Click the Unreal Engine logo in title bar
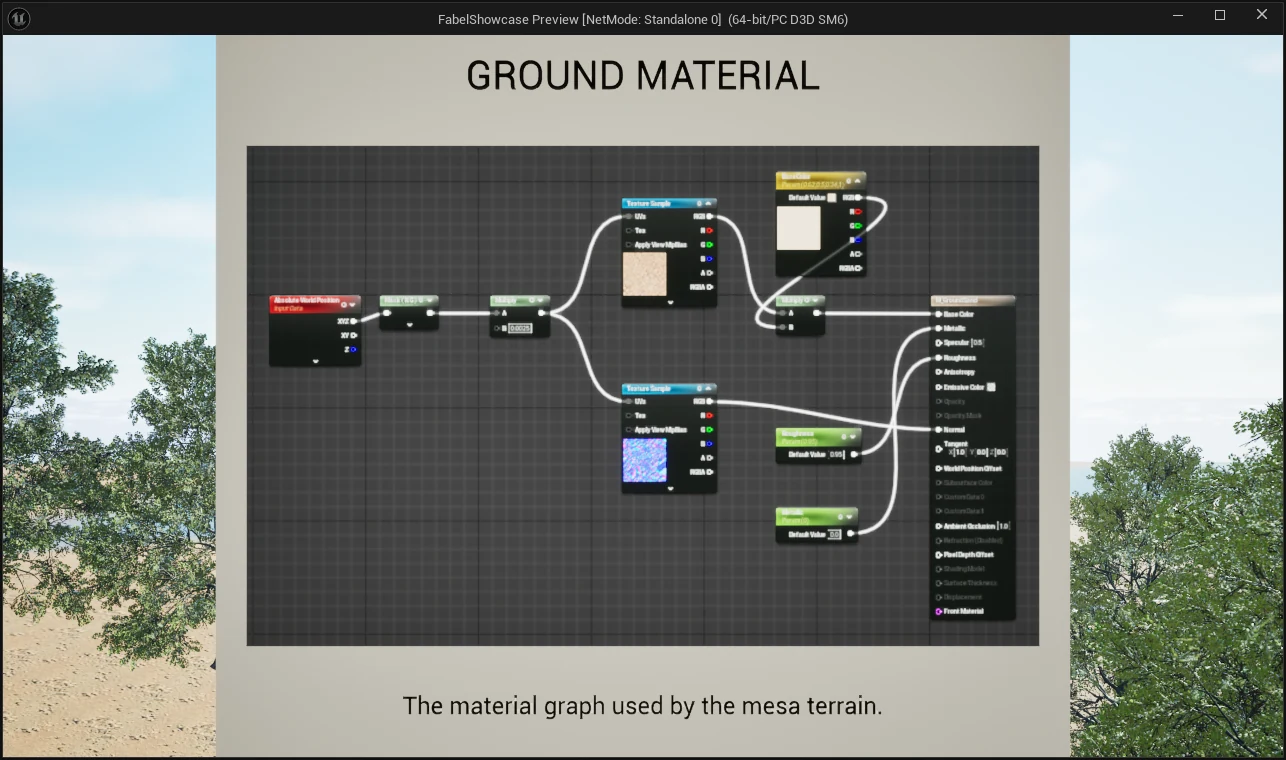 (x=18, y=18)
